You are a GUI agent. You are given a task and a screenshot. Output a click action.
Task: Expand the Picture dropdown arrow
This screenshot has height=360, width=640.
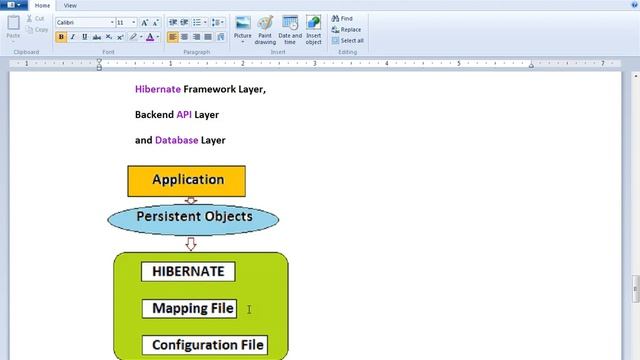[242, 42]
